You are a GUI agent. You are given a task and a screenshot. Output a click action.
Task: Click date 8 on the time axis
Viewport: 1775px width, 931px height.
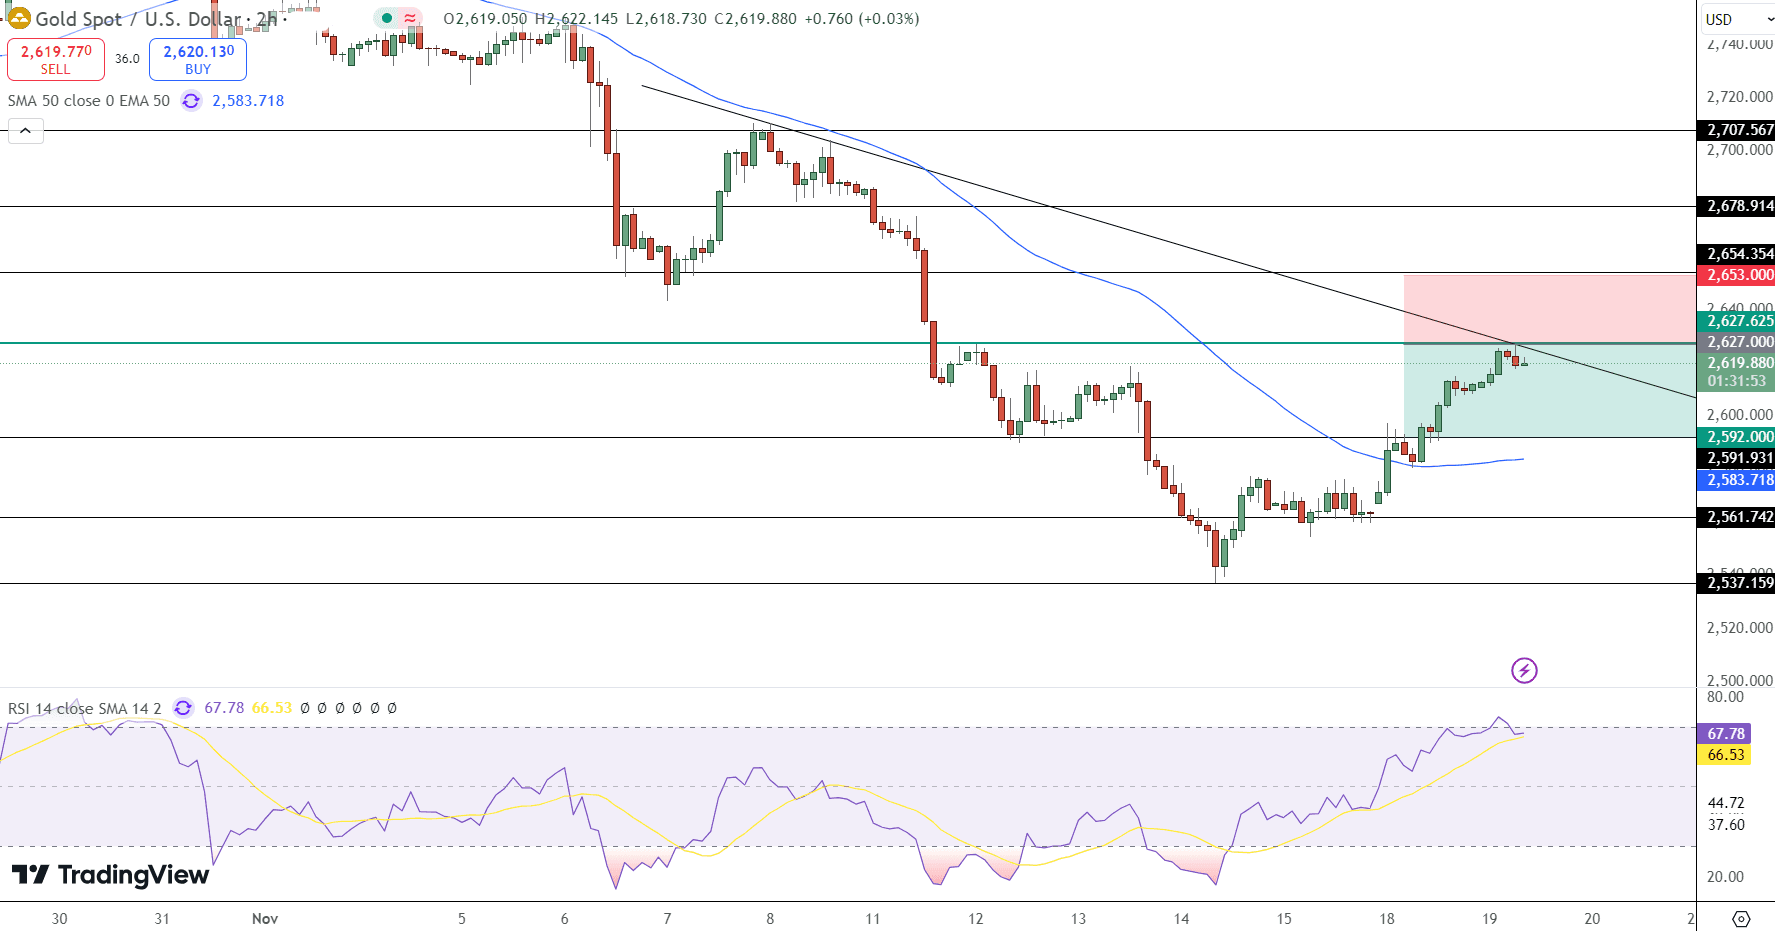[770, 918]
